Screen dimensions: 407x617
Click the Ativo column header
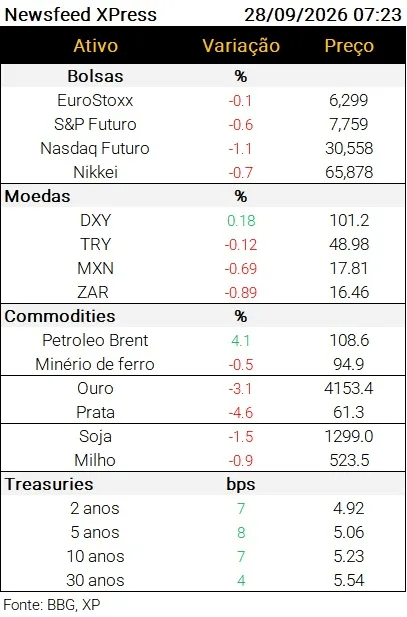tap(96, 46)
